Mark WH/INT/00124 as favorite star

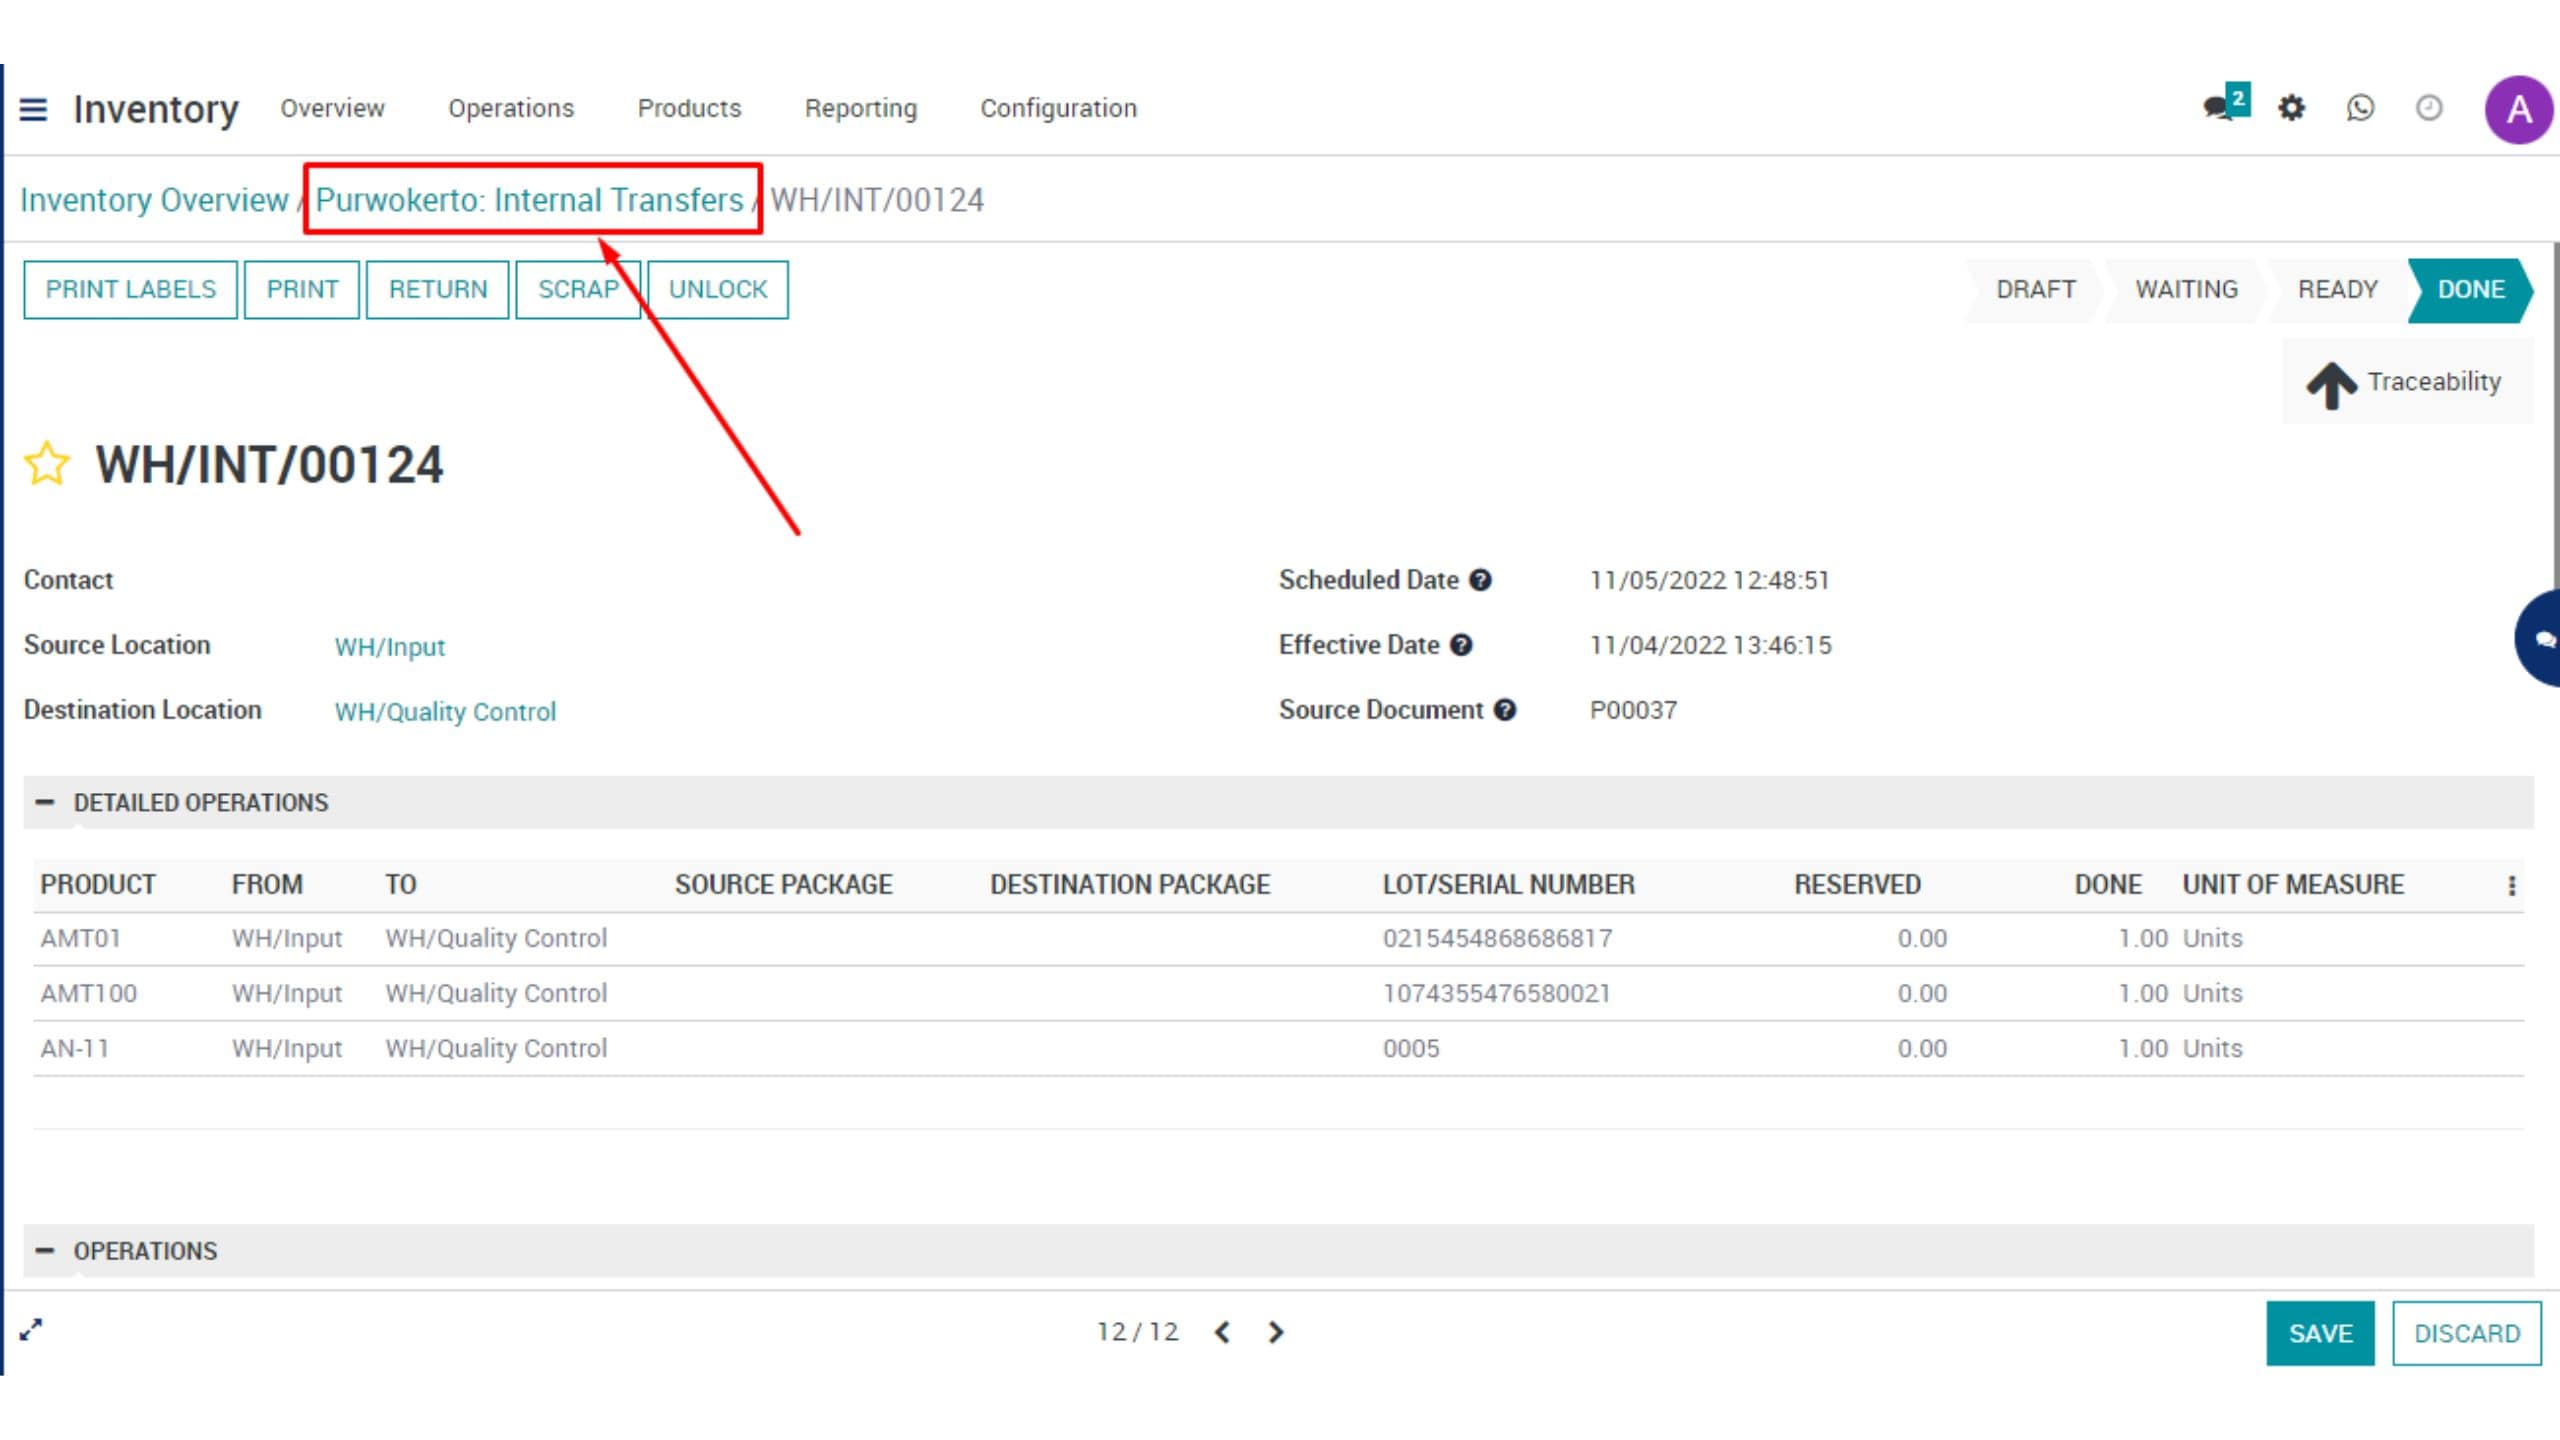click(x=47, y=464)
